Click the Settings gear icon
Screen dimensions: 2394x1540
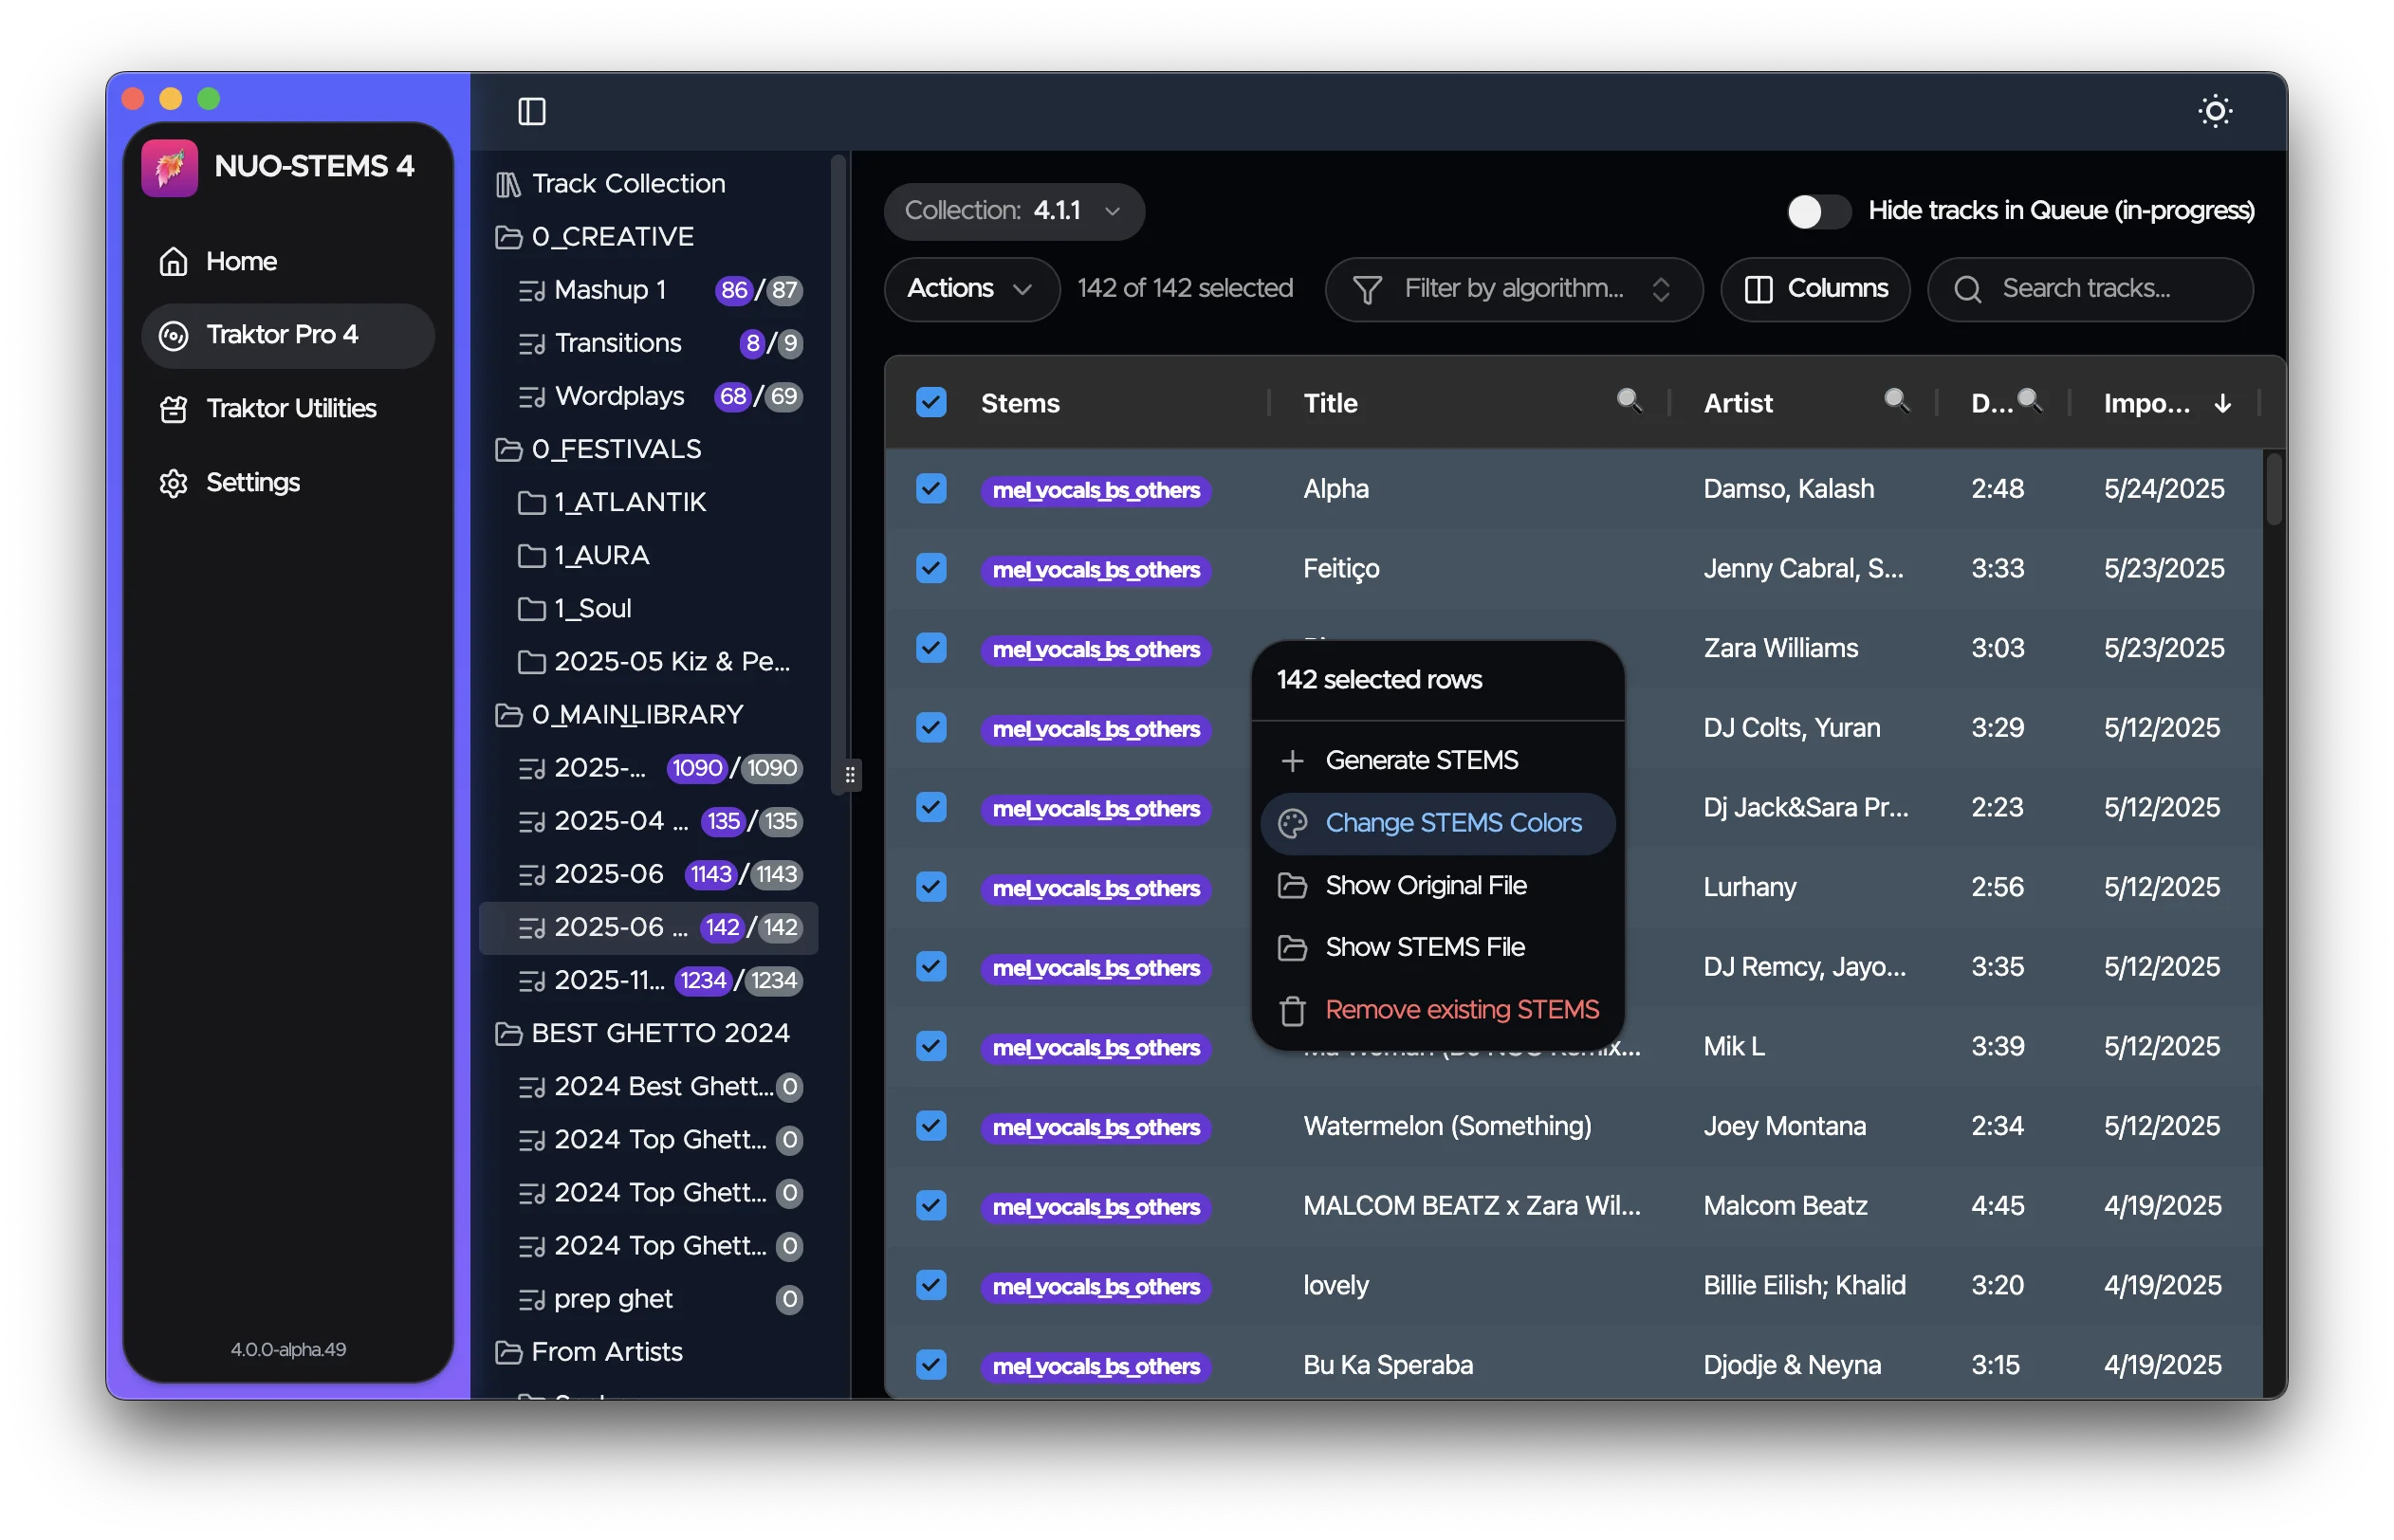point(174,483)
